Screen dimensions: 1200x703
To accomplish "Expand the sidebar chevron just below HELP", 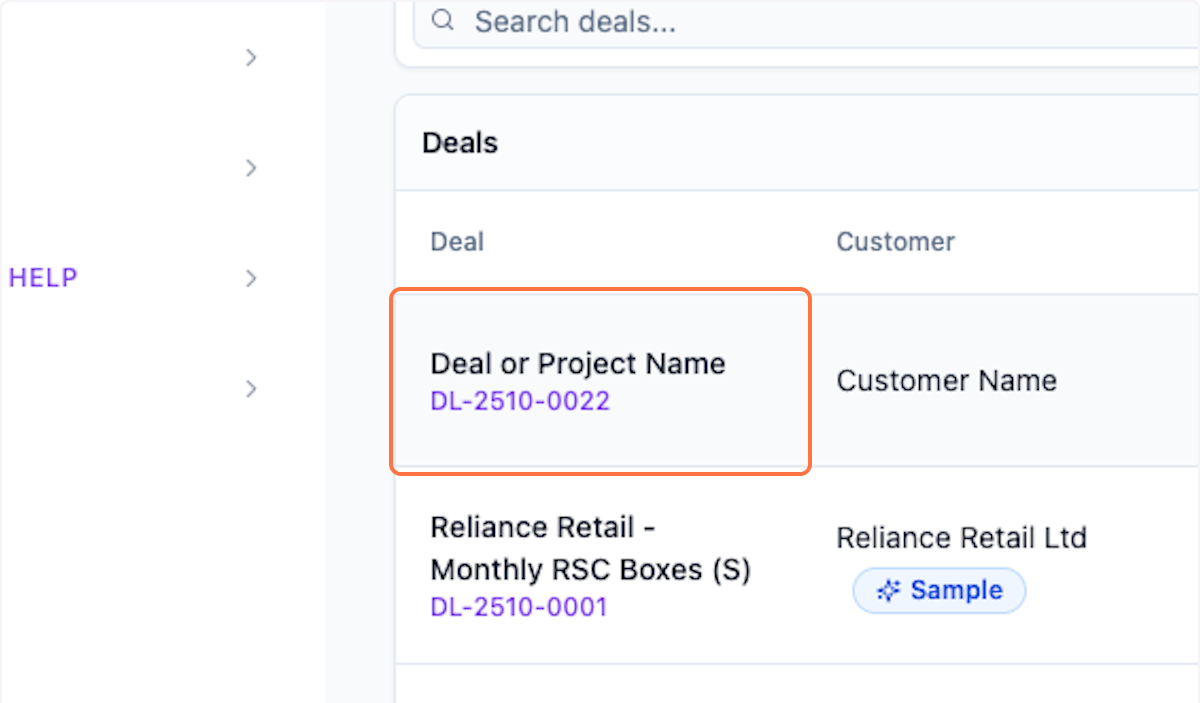I will [251, 388].
